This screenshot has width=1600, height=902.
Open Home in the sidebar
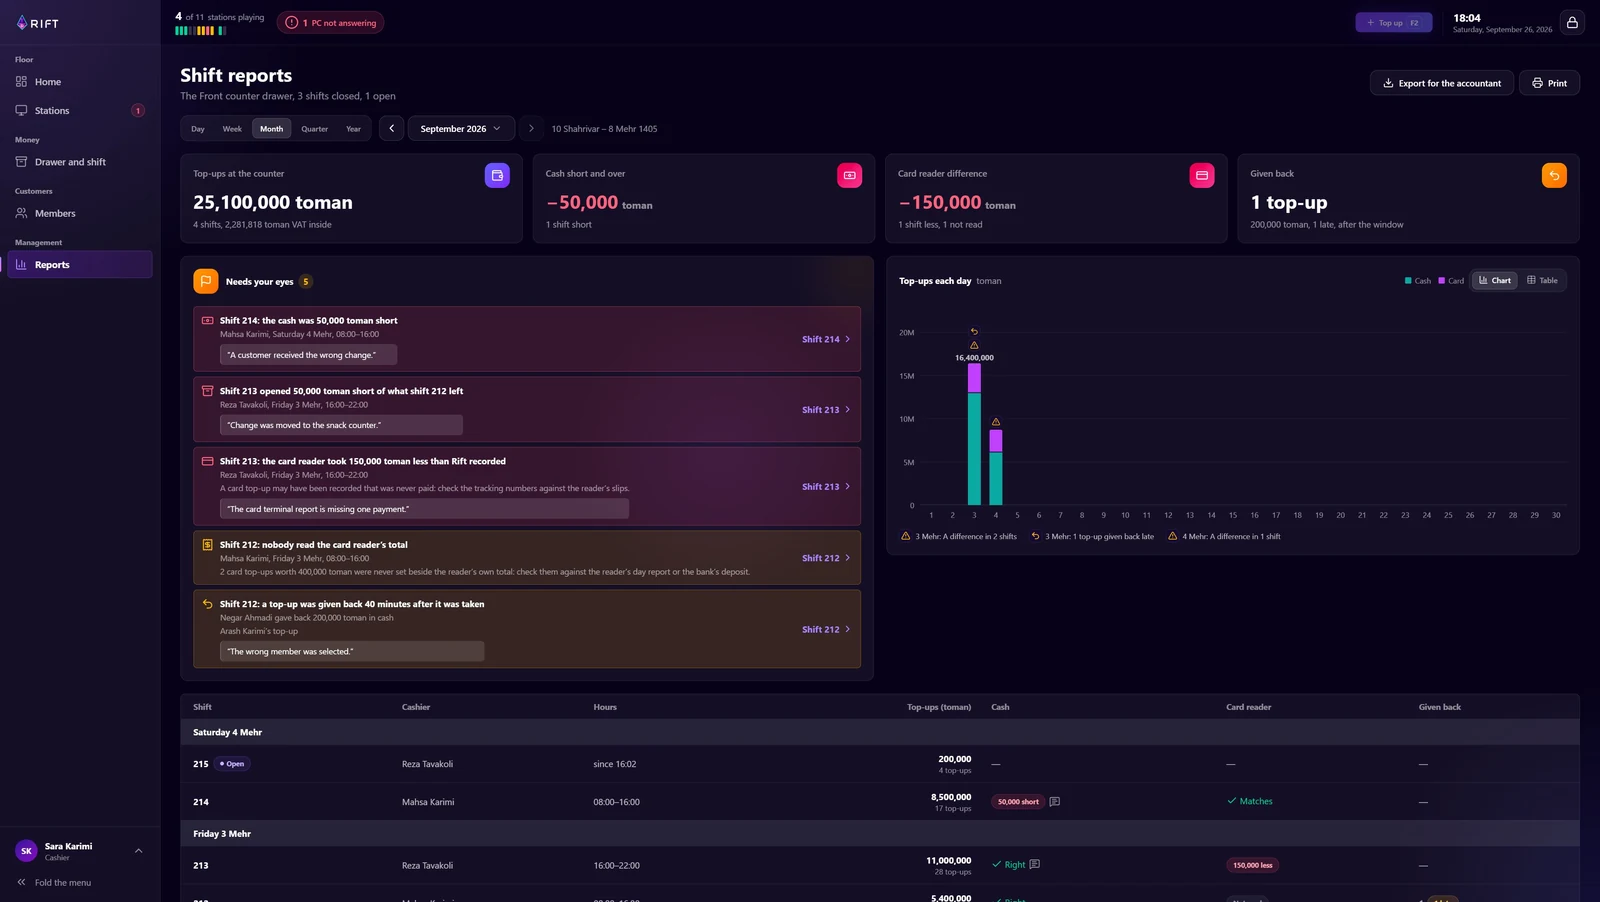(x=80, y=82)
